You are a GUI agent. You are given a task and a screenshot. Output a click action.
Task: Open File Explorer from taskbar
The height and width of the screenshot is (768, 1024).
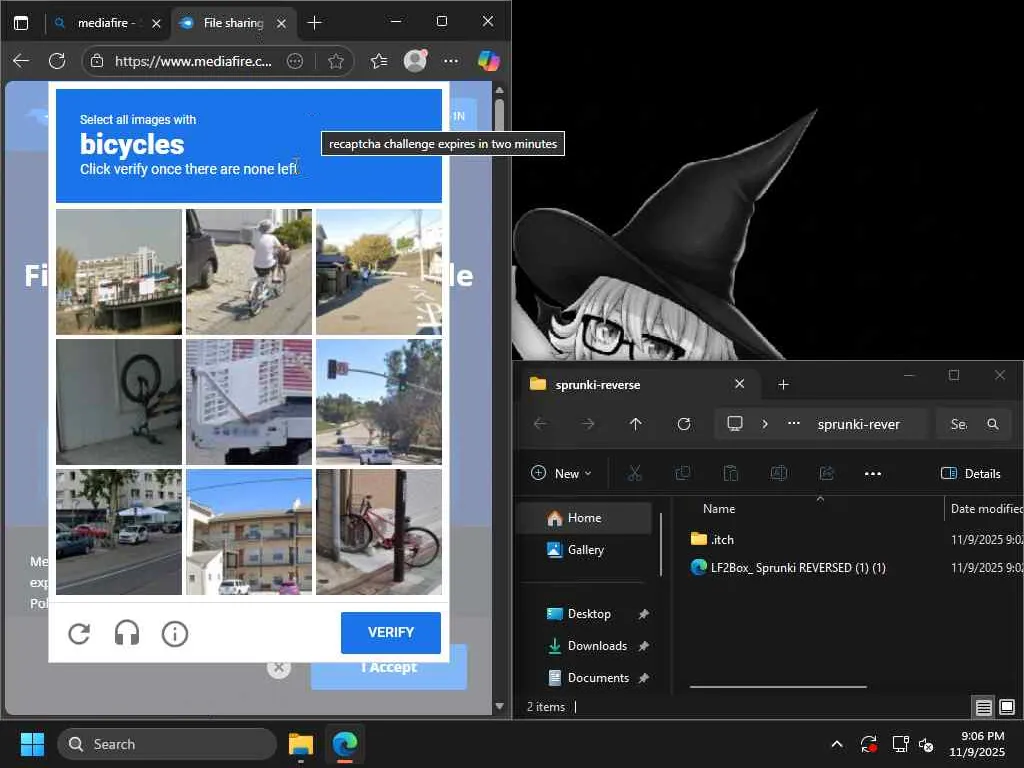tap(301, 744)
